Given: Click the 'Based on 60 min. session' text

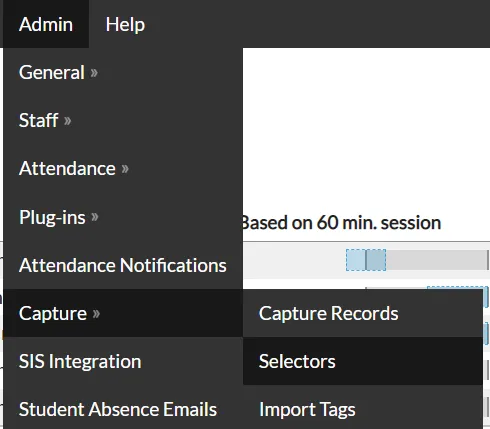Looking at the screenshot, I should pos(341,223).
